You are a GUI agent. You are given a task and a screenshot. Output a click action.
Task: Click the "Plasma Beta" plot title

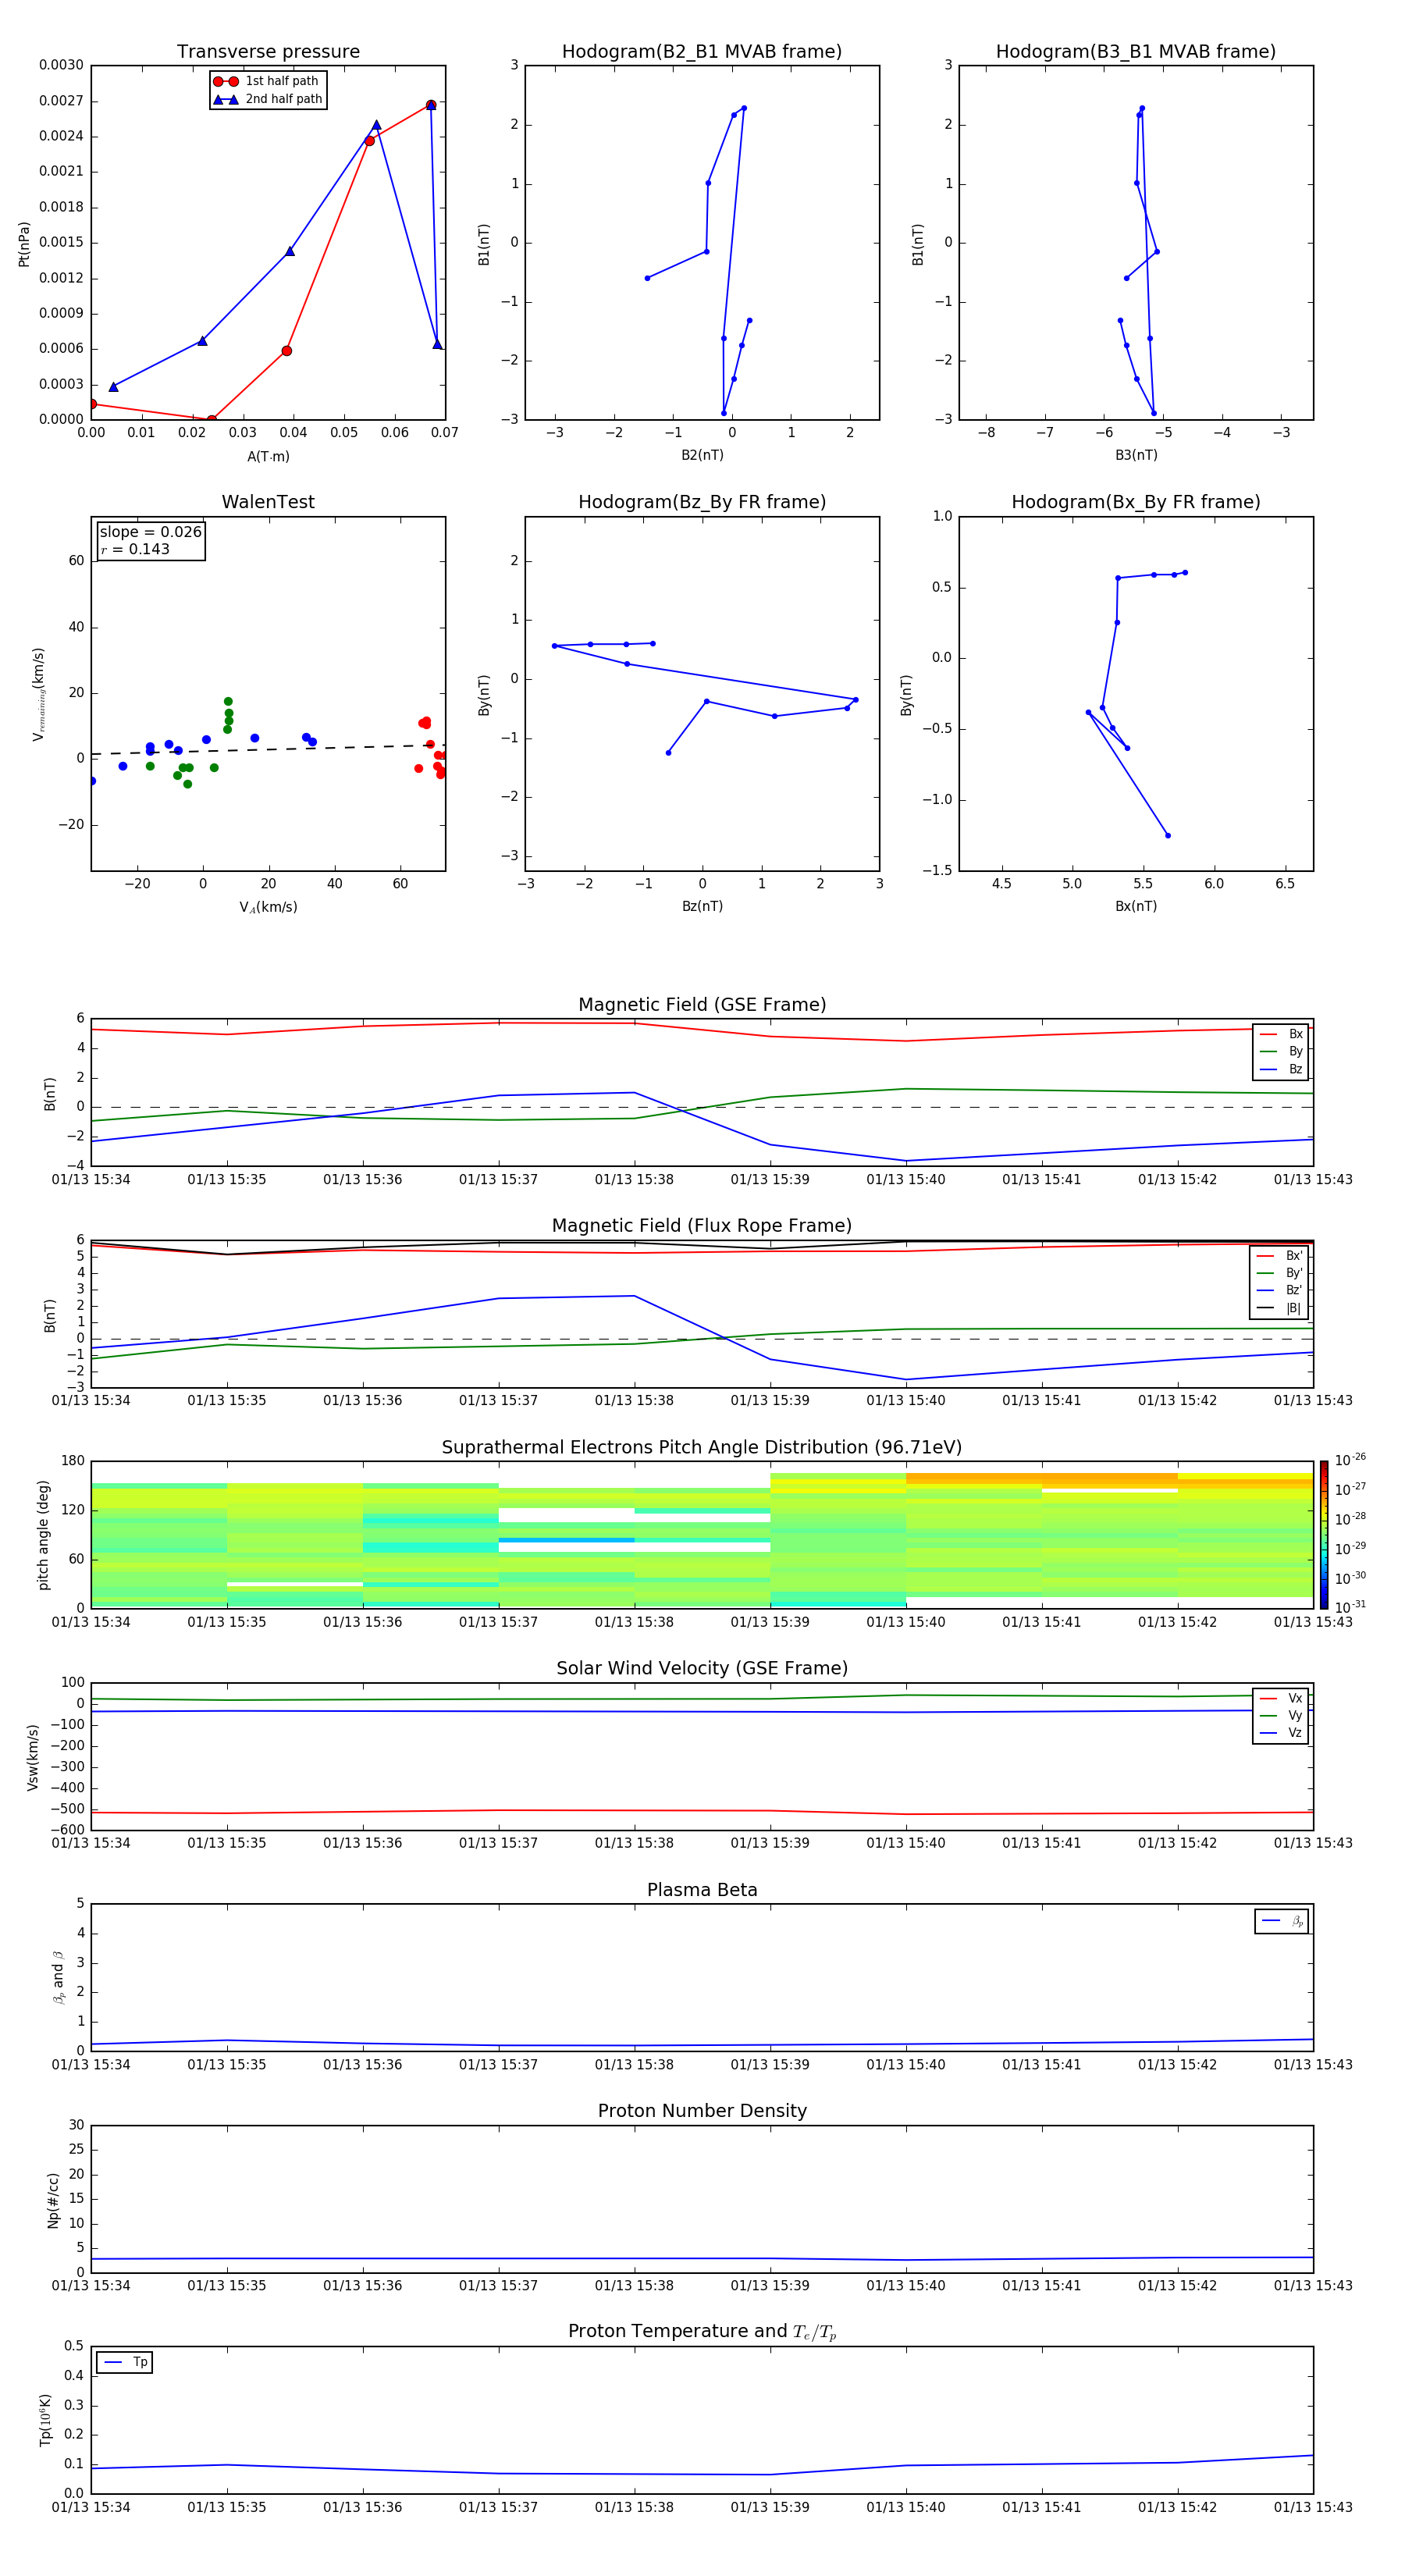702,1890
